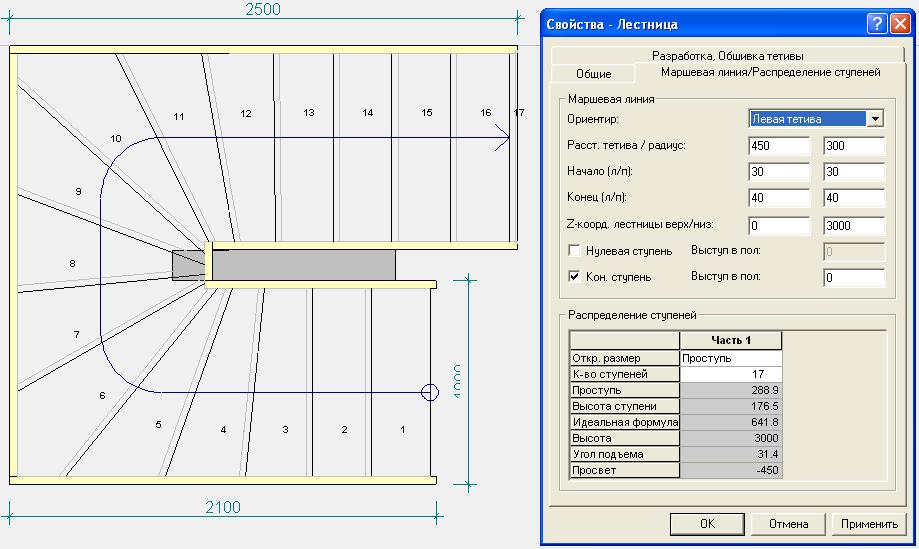Click the right Начало (л/п) field
The height and width of the screenshot is (549, 919).
coord(854,172)
